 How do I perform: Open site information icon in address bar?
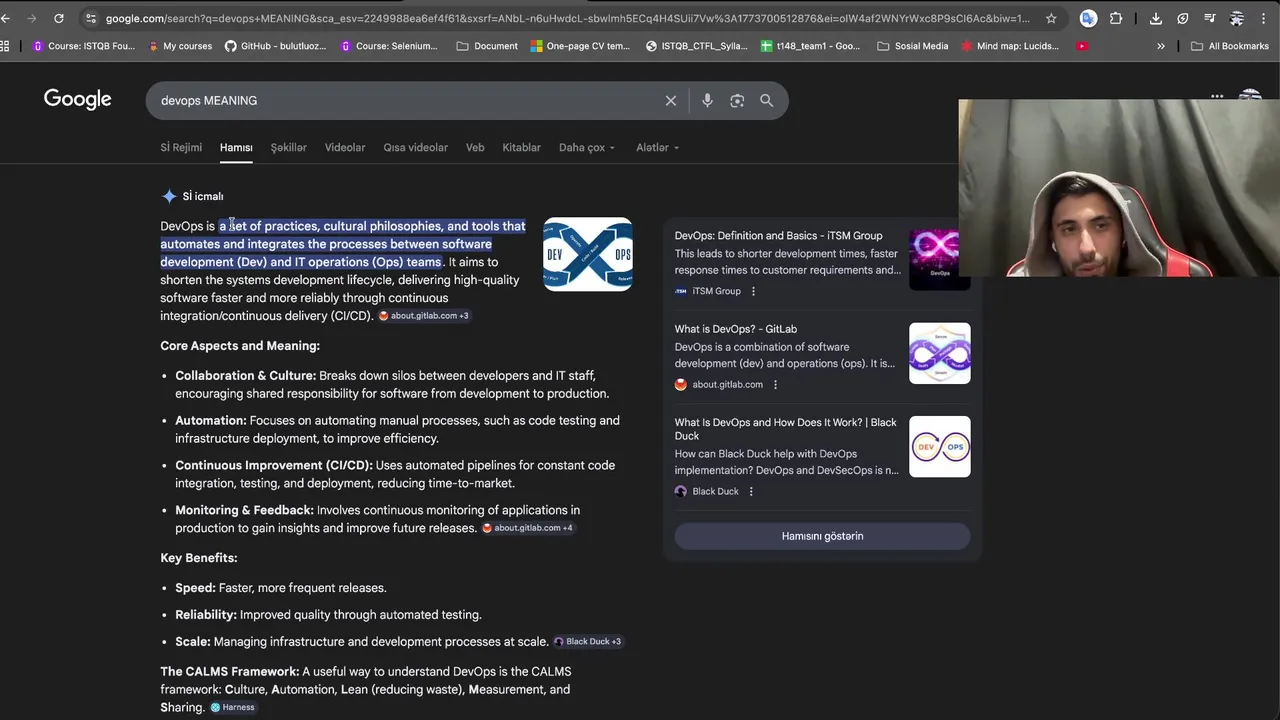pos(91,18)
